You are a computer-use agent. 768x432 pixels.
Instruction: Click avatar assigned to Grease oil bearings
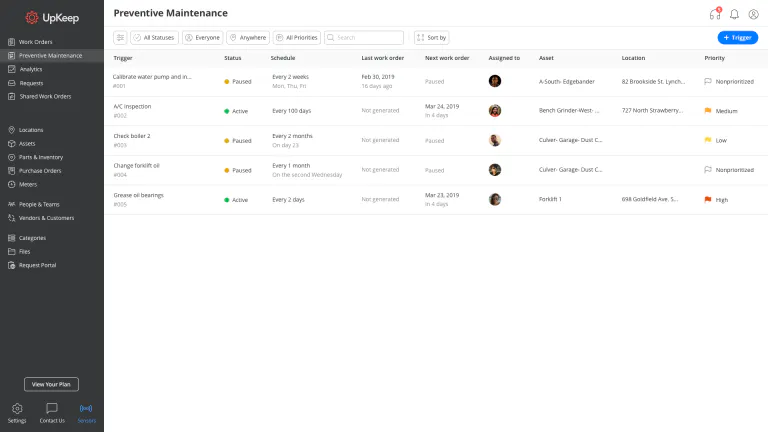coord(495,199)
